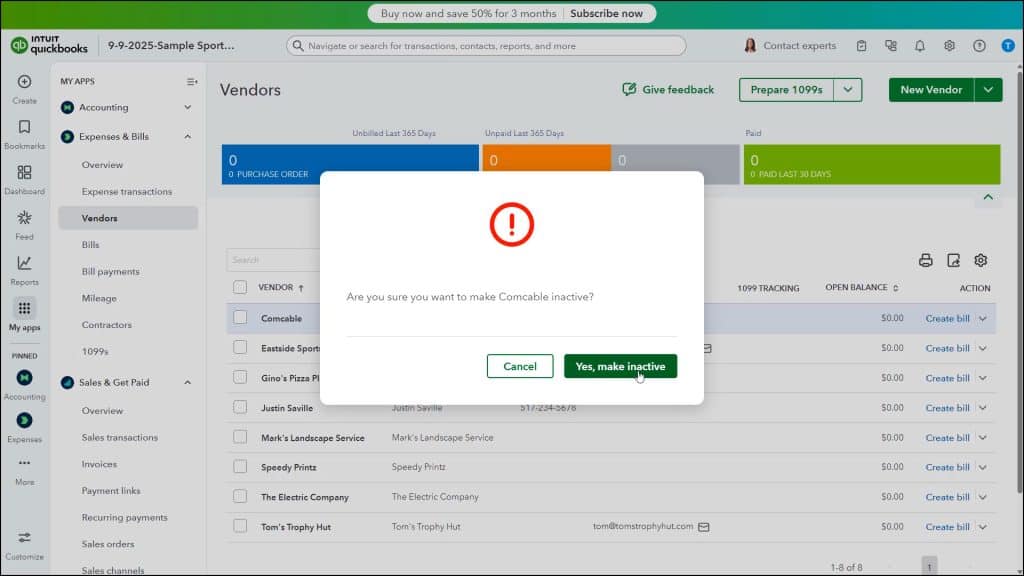Open the help question mark icon
1024x576 pixels.
(979, 46)
